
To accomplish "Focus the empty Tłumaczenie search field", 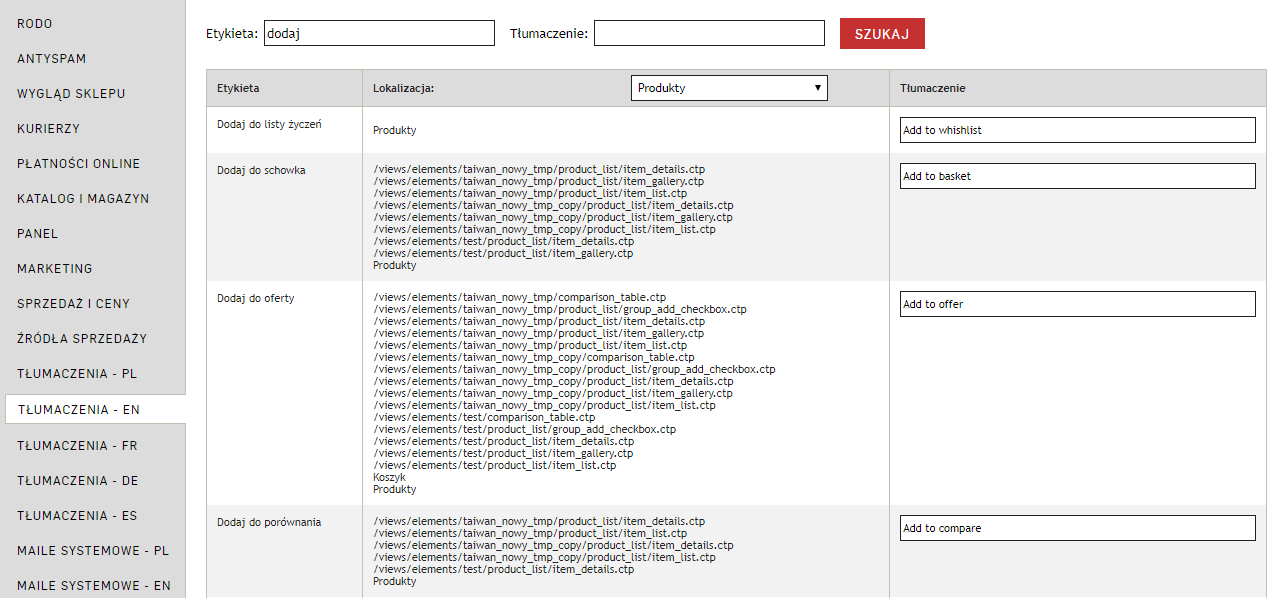I will tap(708, 33).
